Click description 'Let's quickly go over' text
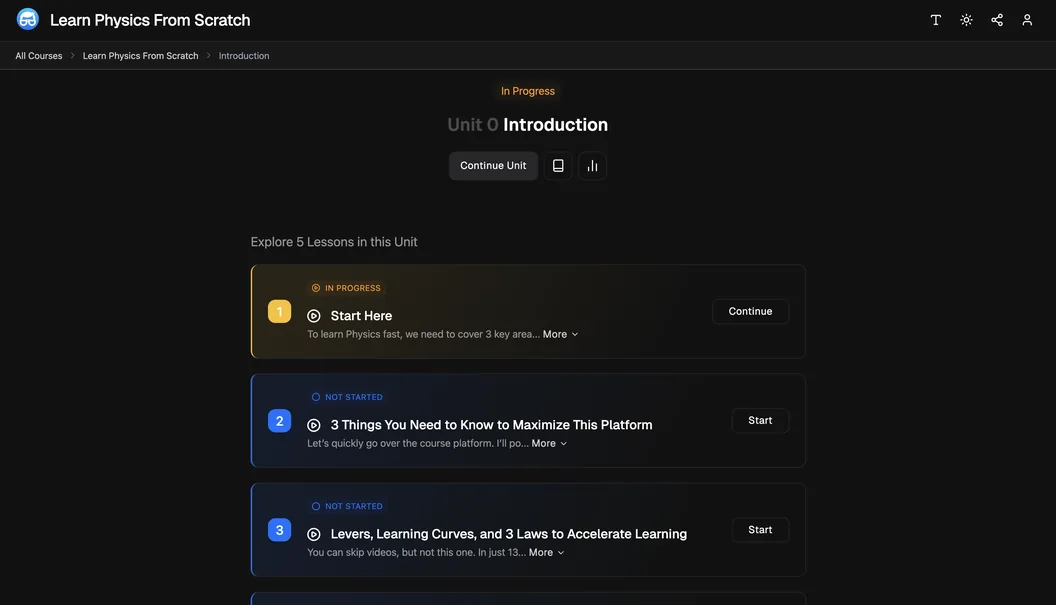This screenshot has height=605, width=1056. pos(418,443)
